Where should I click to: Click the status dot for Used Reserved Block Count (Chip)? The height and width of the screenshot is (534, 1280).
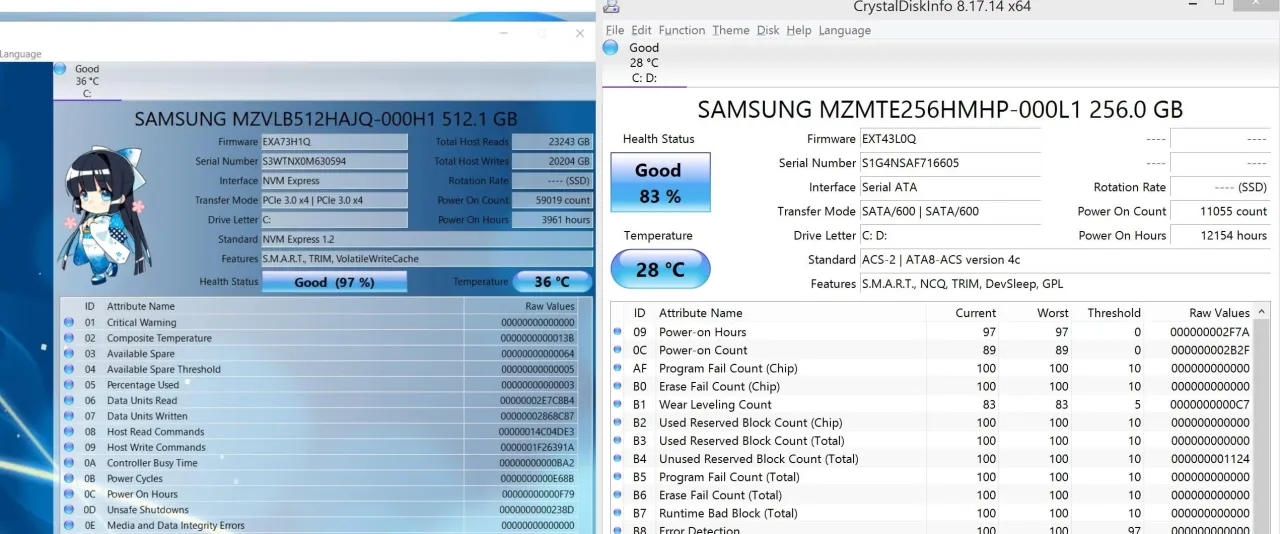617,422
